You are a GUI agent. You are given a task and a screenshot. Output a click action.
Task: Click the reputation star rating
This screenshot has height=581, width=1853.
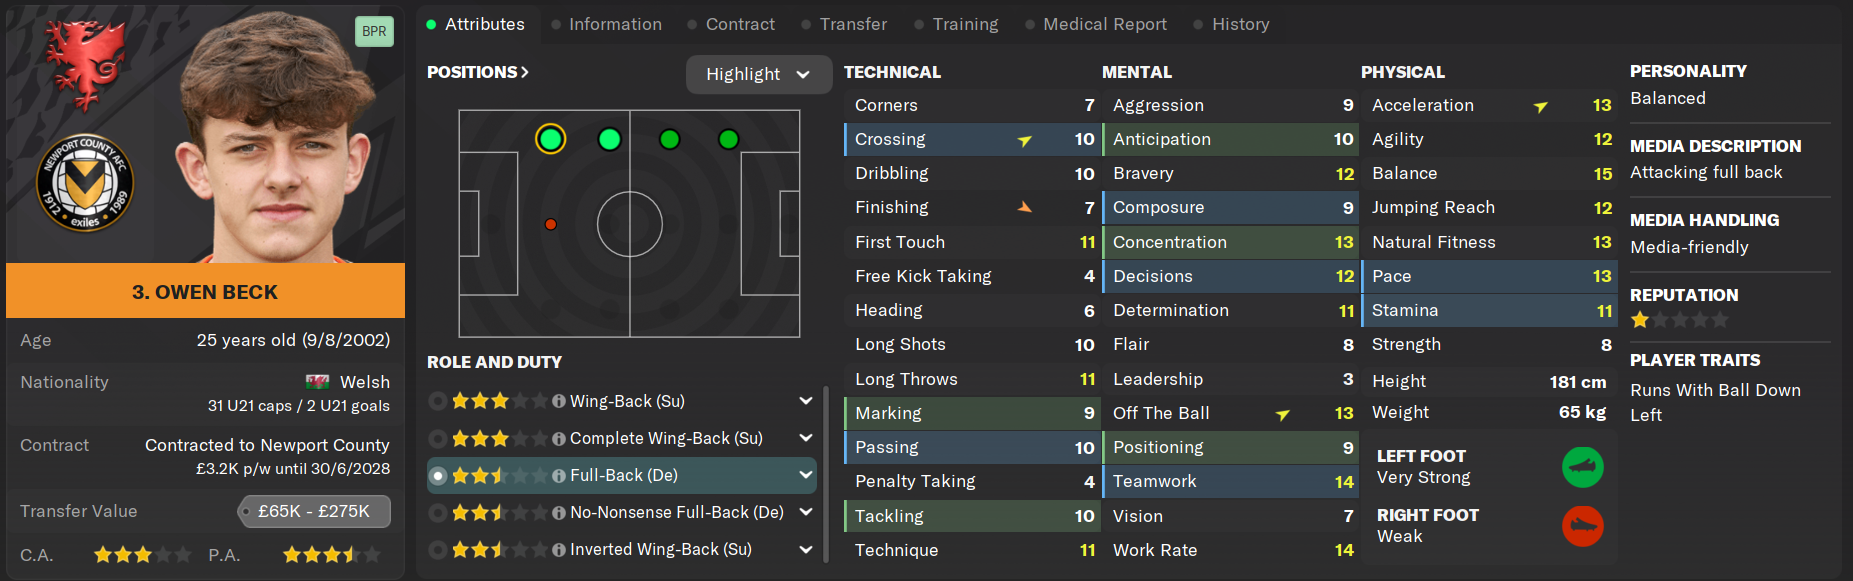tap(1679, 320)
